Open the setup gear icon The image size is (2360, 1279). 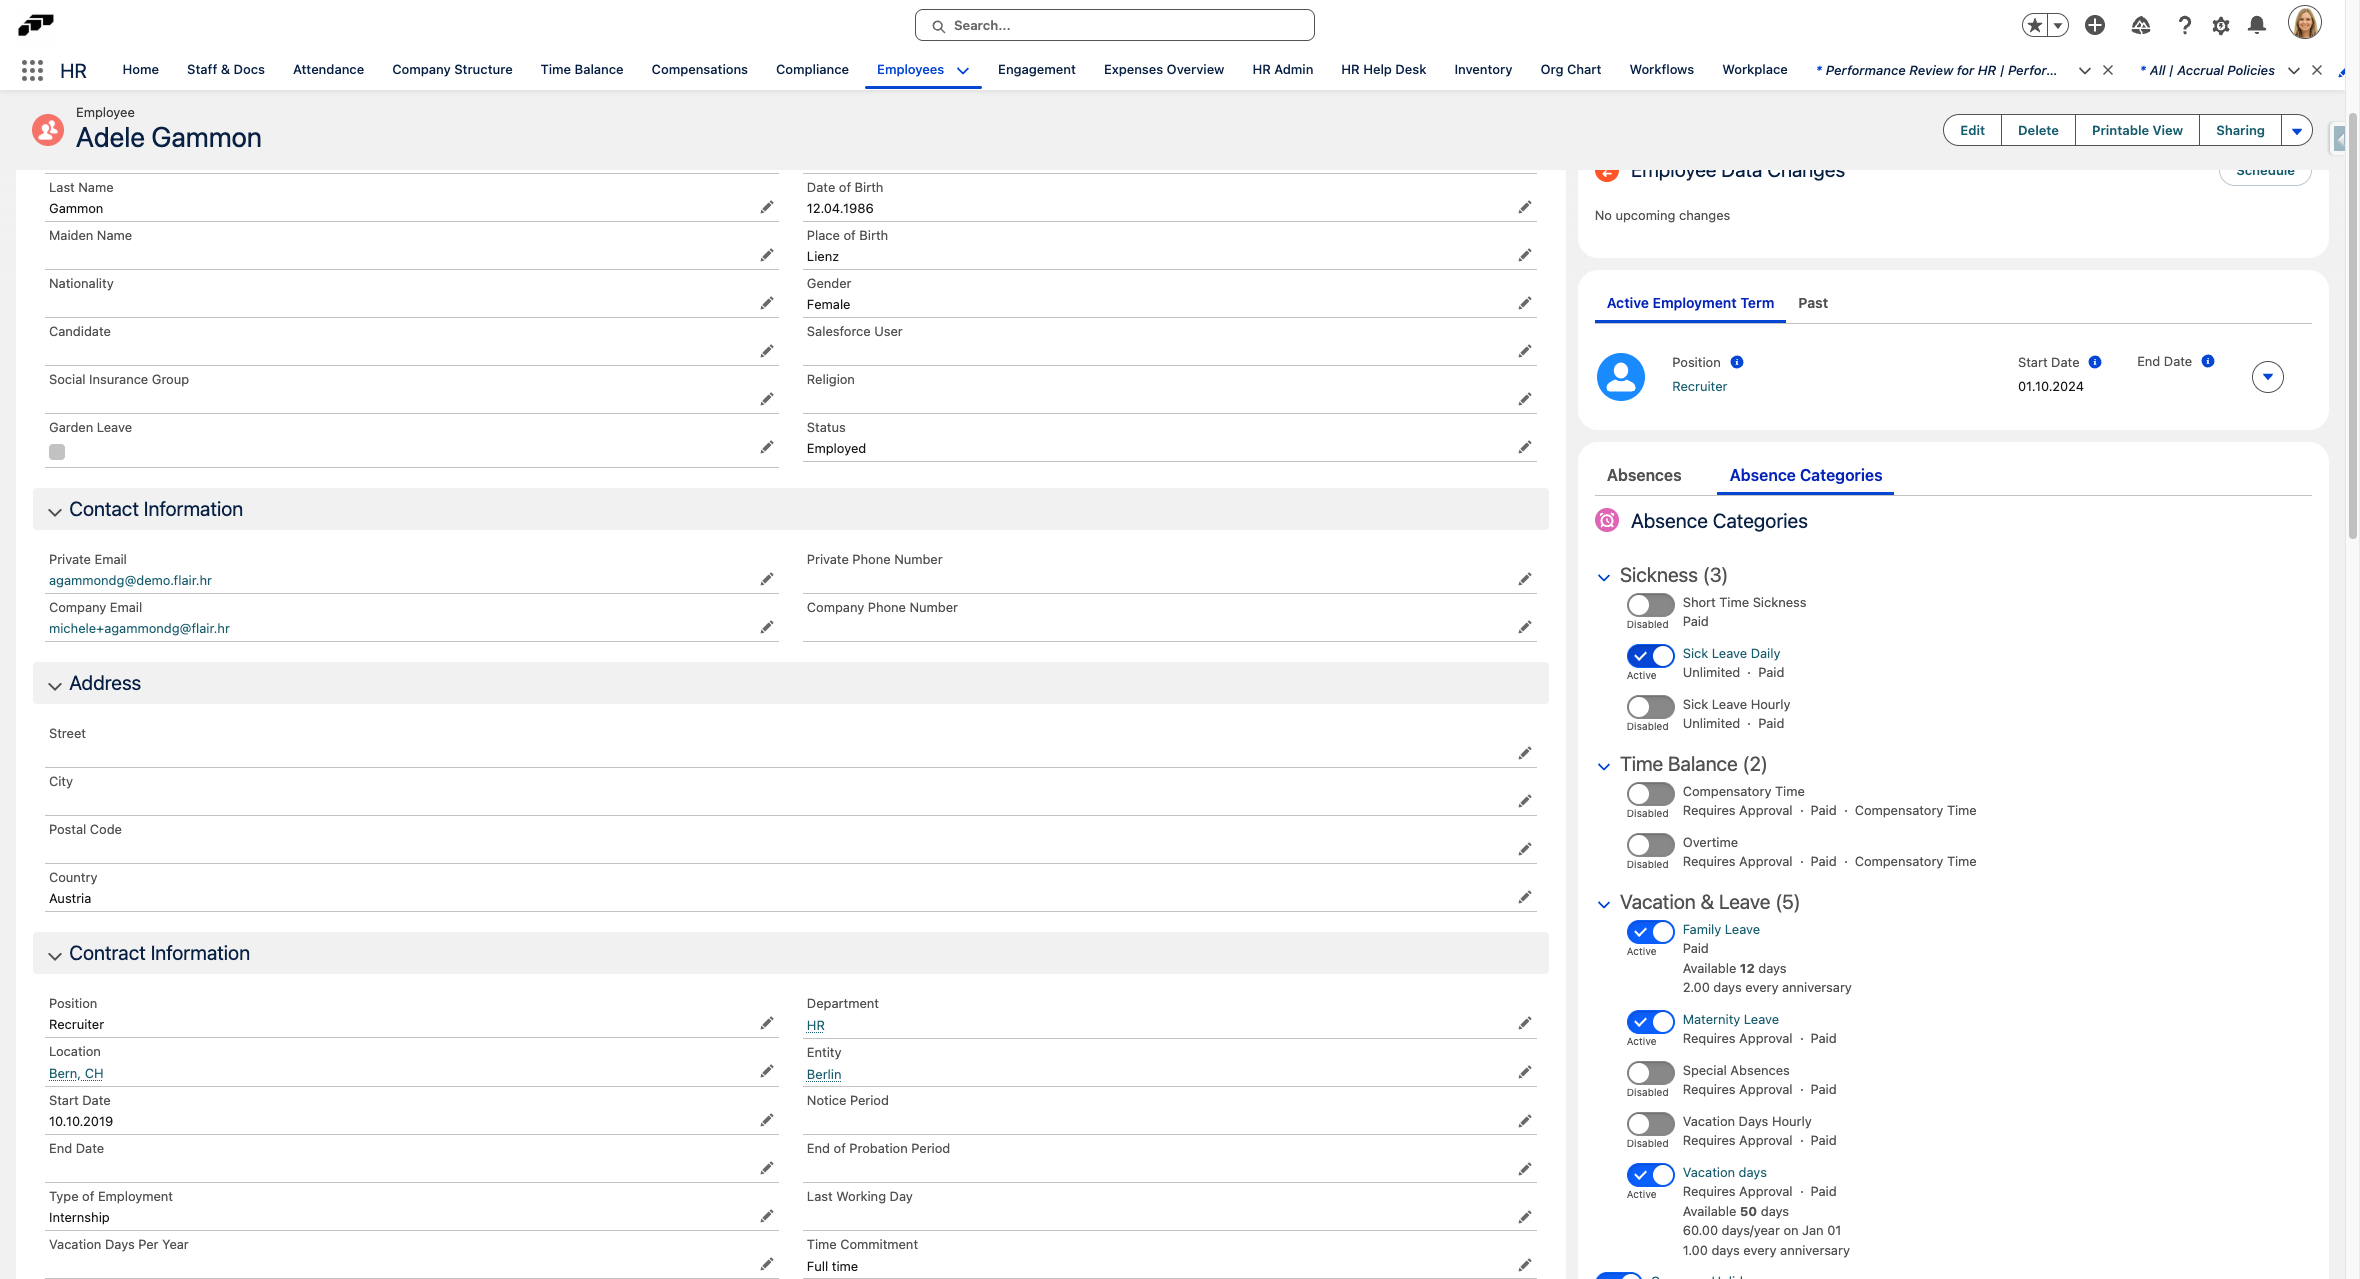click(x=2221, y=26)
